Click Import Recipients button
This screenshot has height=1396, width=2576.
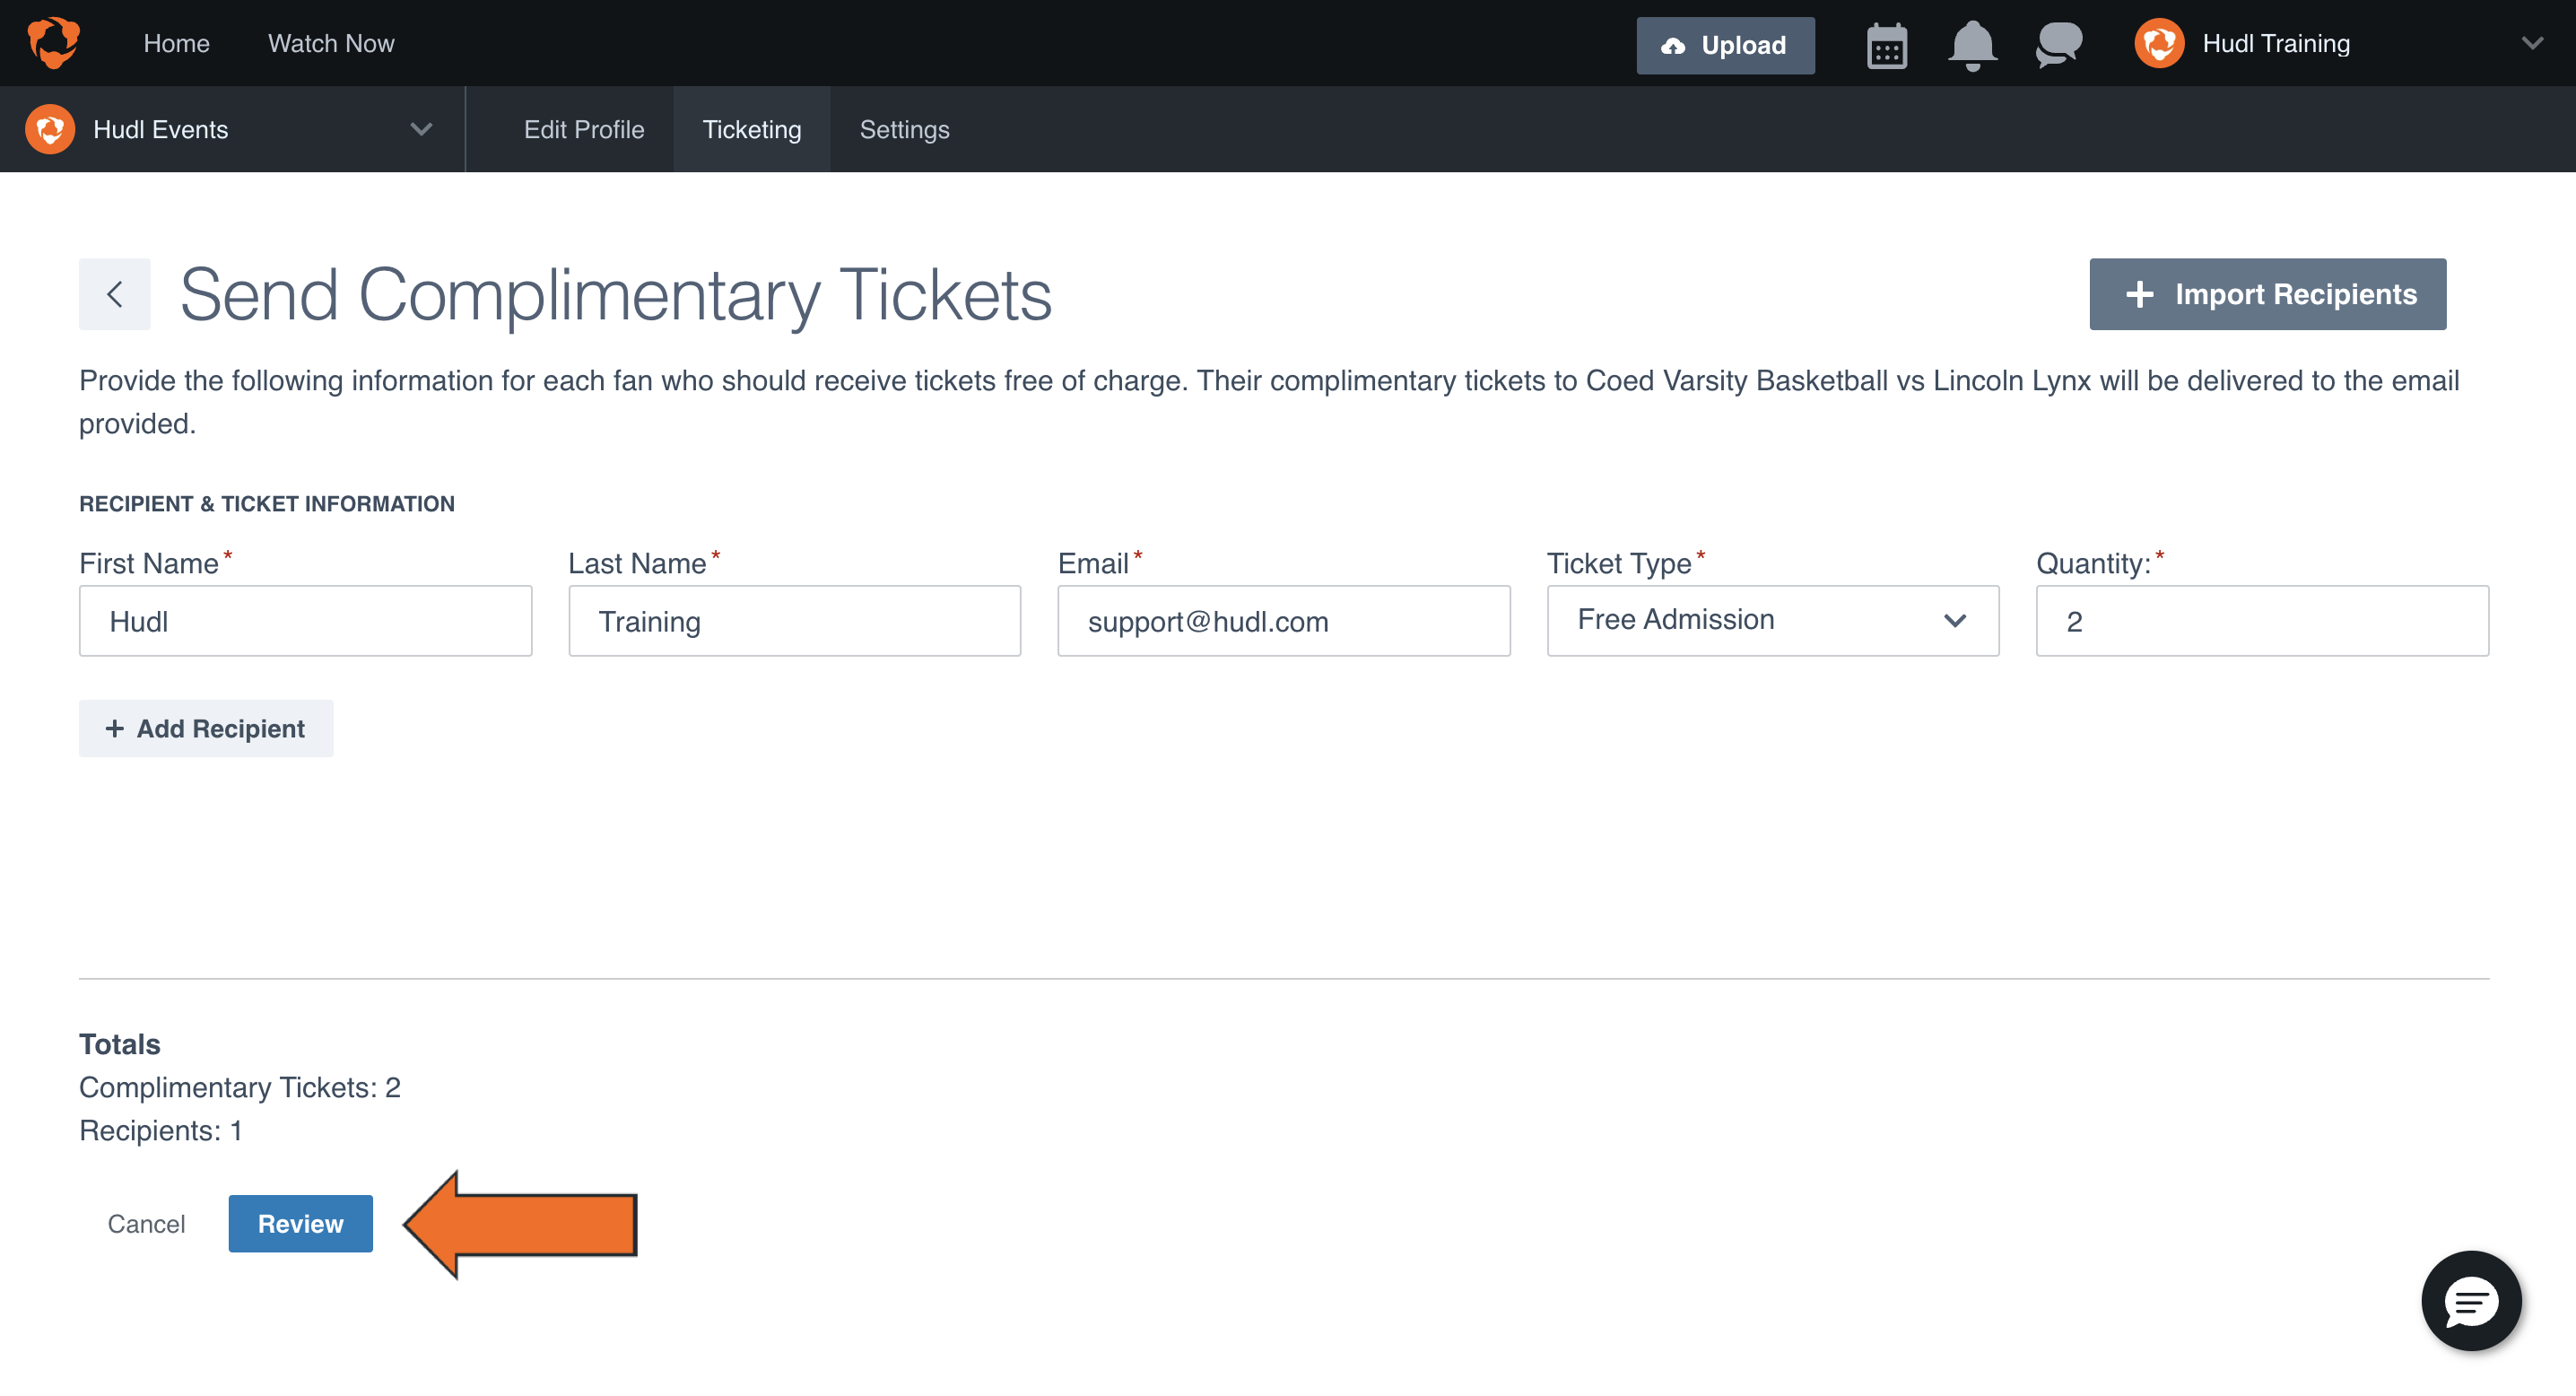2267,294
